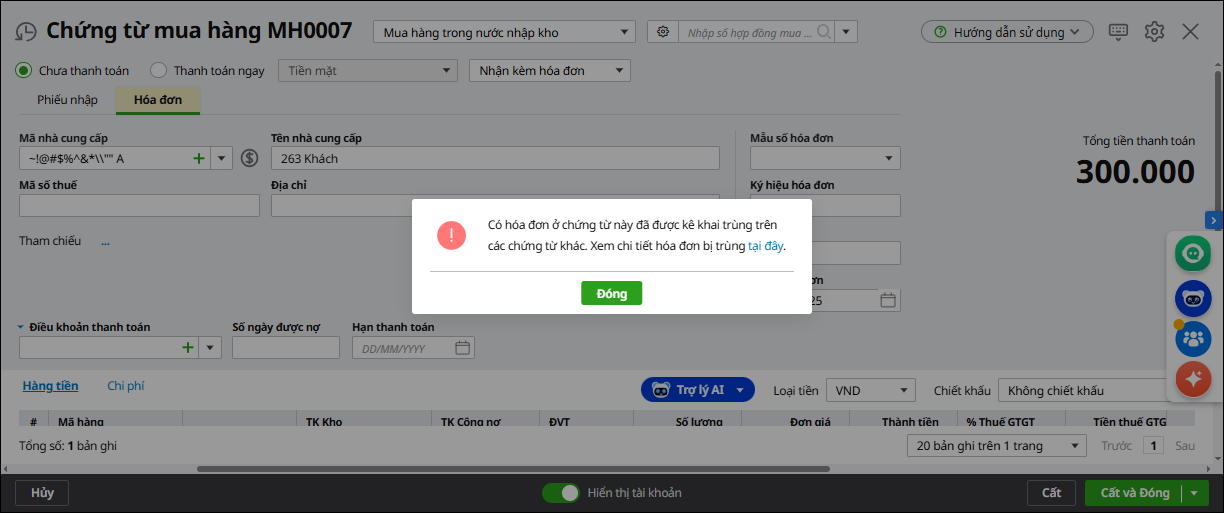
Task: Go to next page Sau
Action: 1185,446
